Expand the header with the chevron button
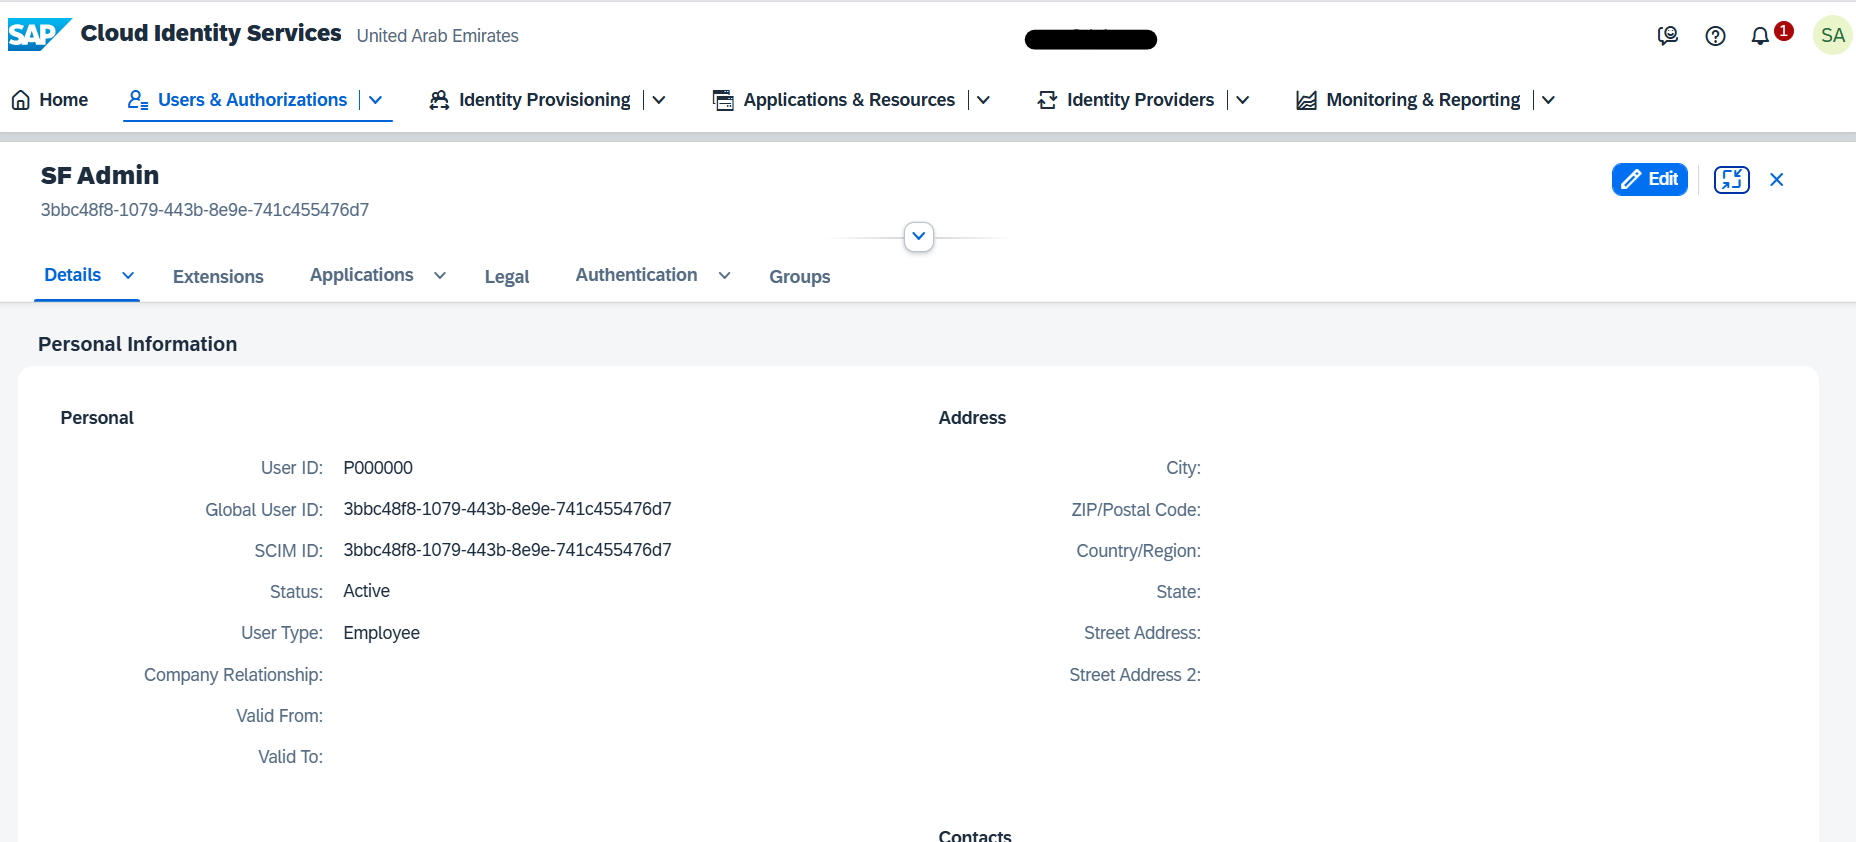 918,237
